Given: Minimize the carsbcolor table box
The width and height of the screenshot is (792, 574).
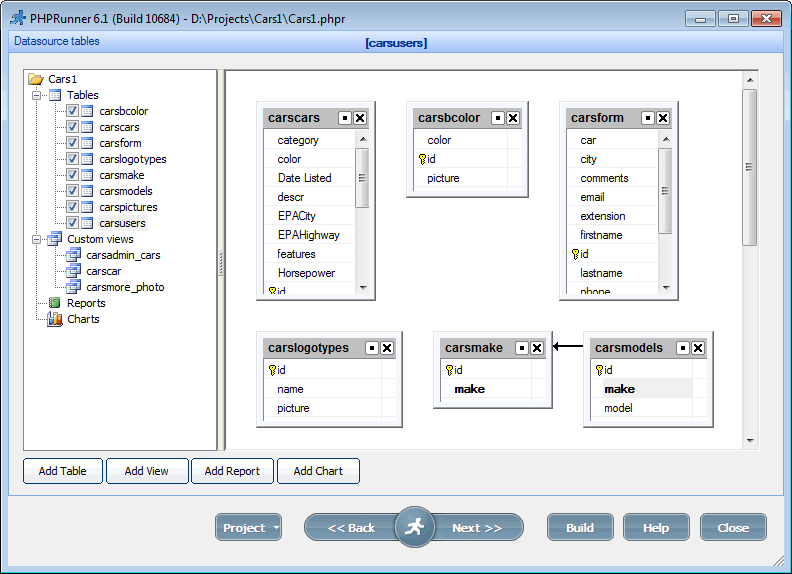Looking at the screenshot, I should [498, 118].
